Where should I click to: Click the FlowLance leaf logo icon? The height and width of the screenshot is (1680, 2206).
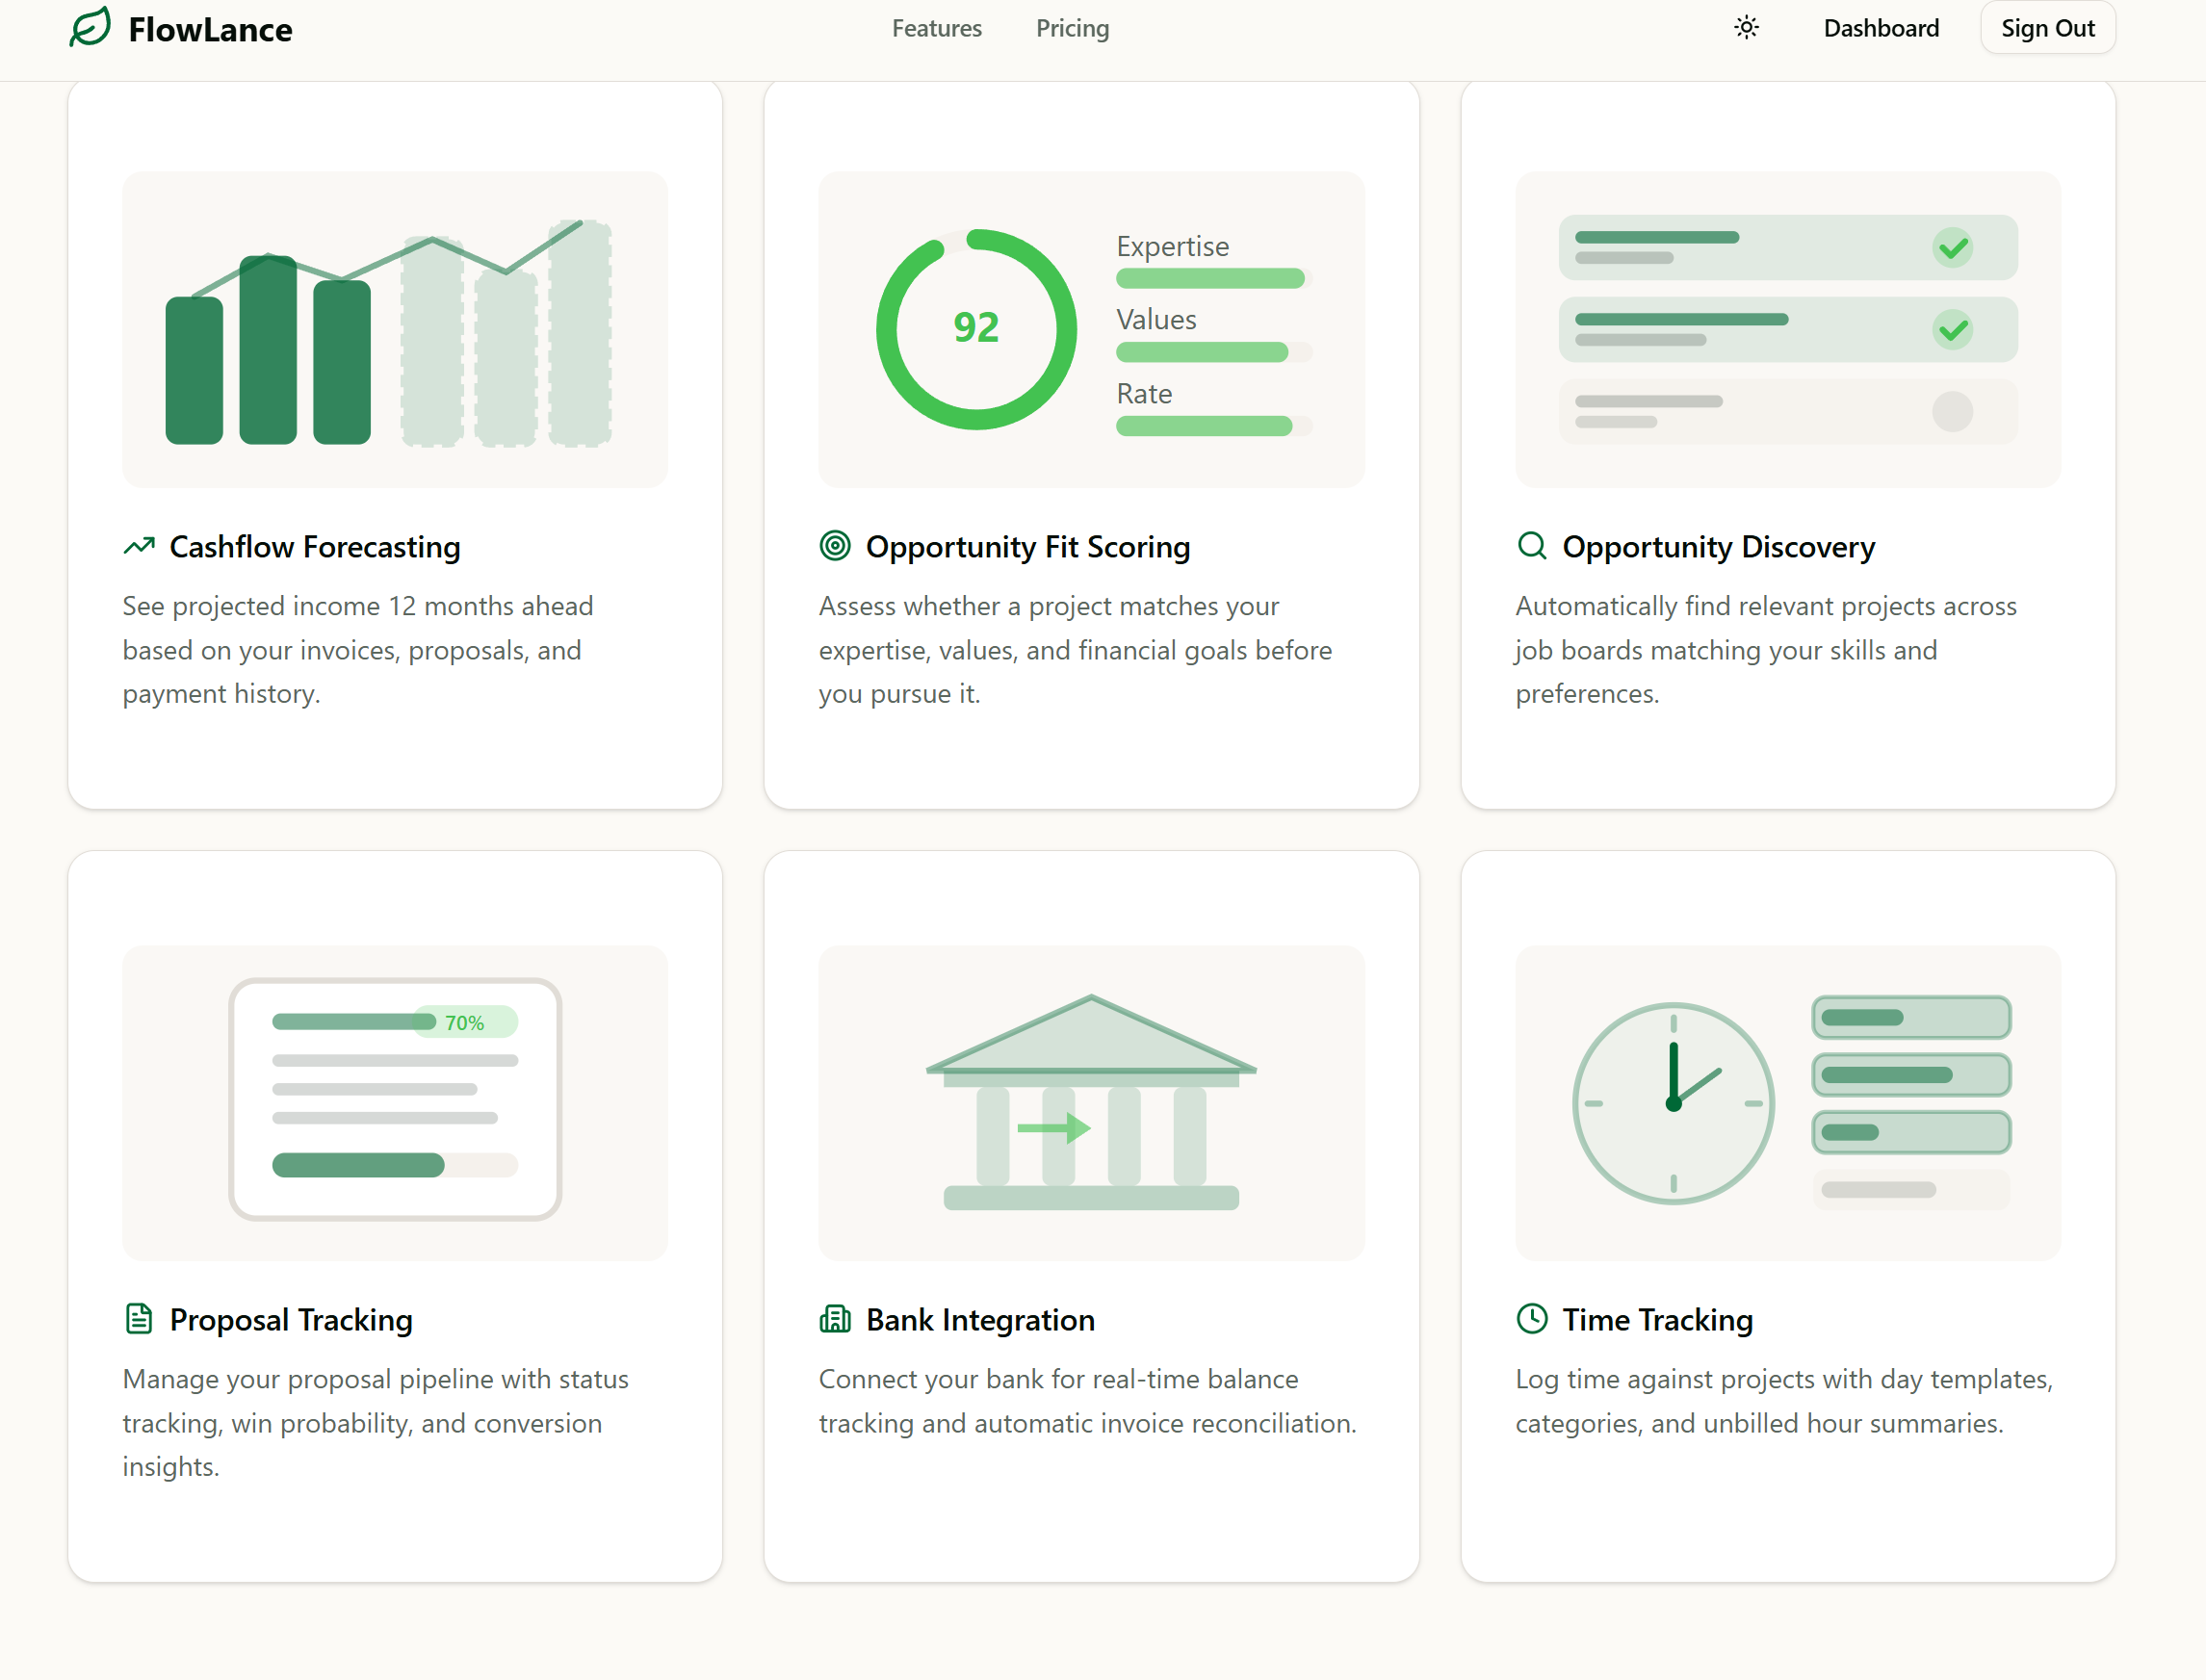(x=90, y=27)
